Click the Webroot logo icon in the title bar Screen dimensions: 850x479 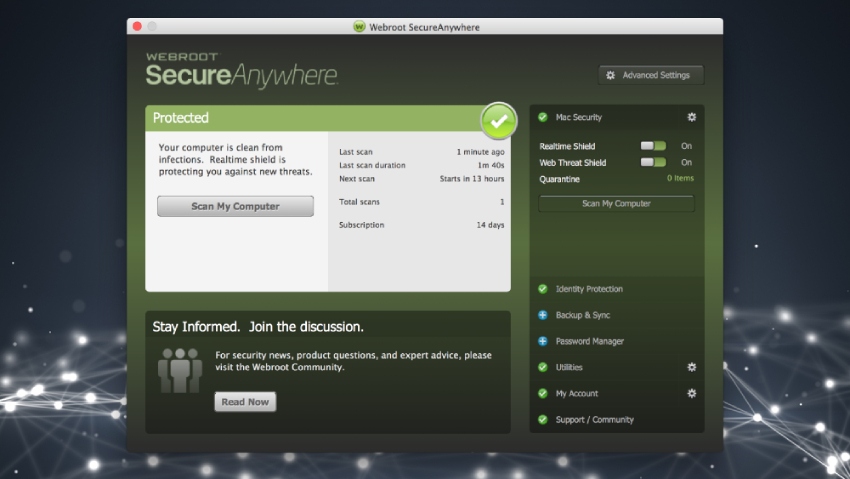coord(359,27)
